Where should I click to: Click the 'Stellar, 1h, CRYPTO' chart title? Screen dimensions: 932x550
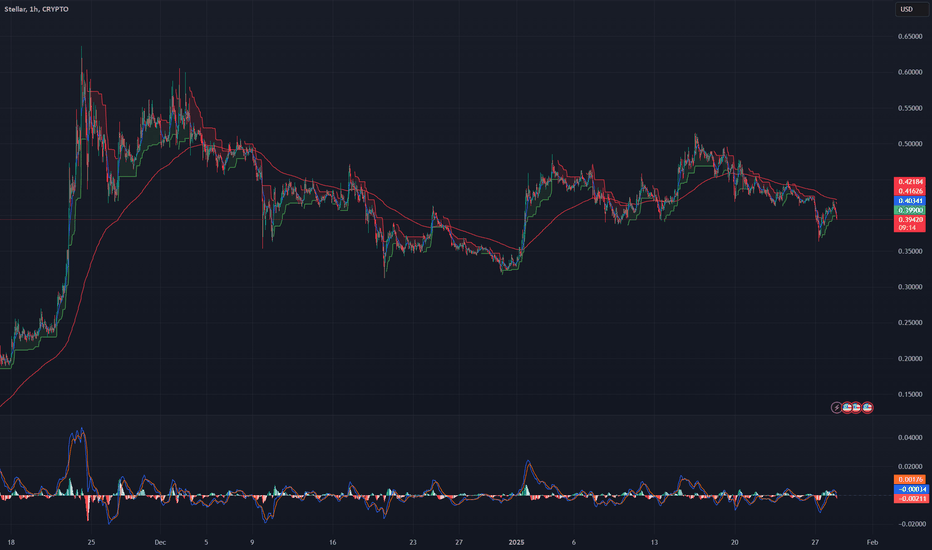[36, 9]
